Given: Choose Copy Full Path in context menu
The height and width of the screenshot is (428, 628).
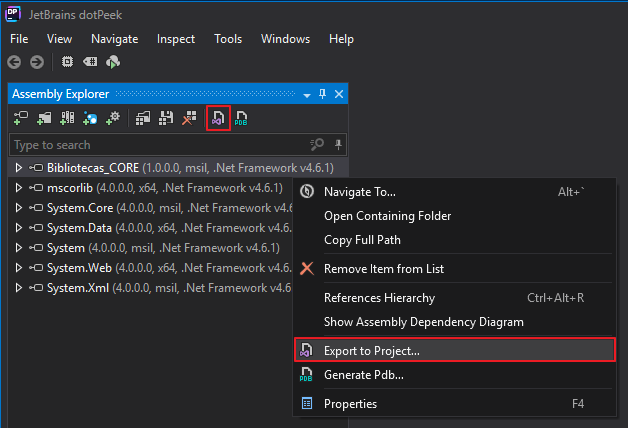Looking at the screenshot, I should point(455,240).
